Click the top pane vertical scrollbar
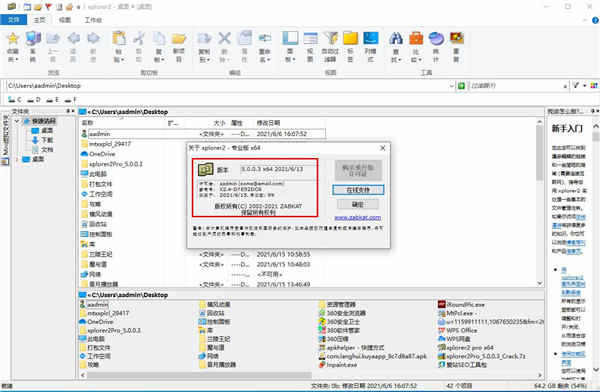 point(540,153)
